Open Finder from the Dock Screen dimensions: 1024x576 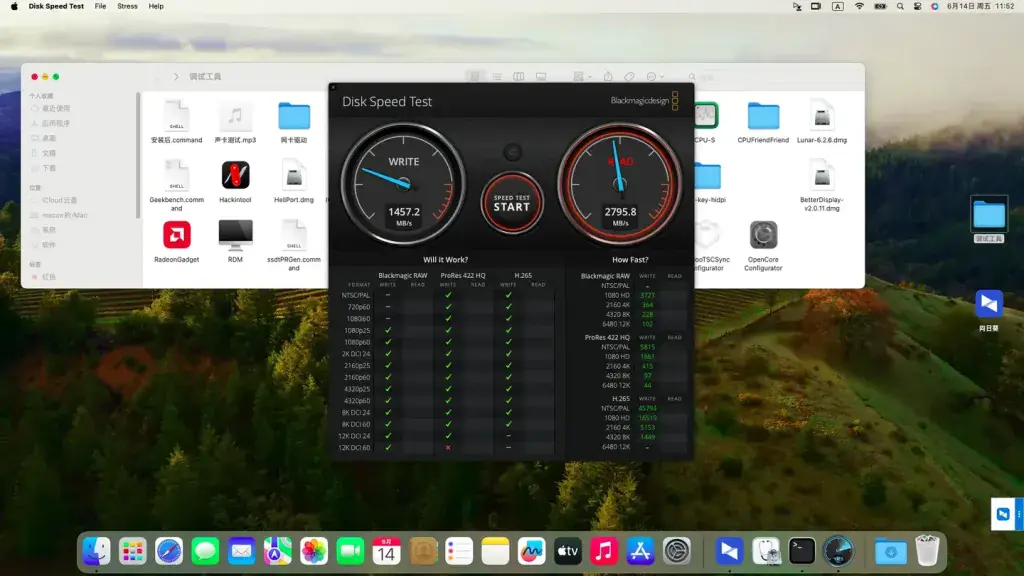point(97,551)
